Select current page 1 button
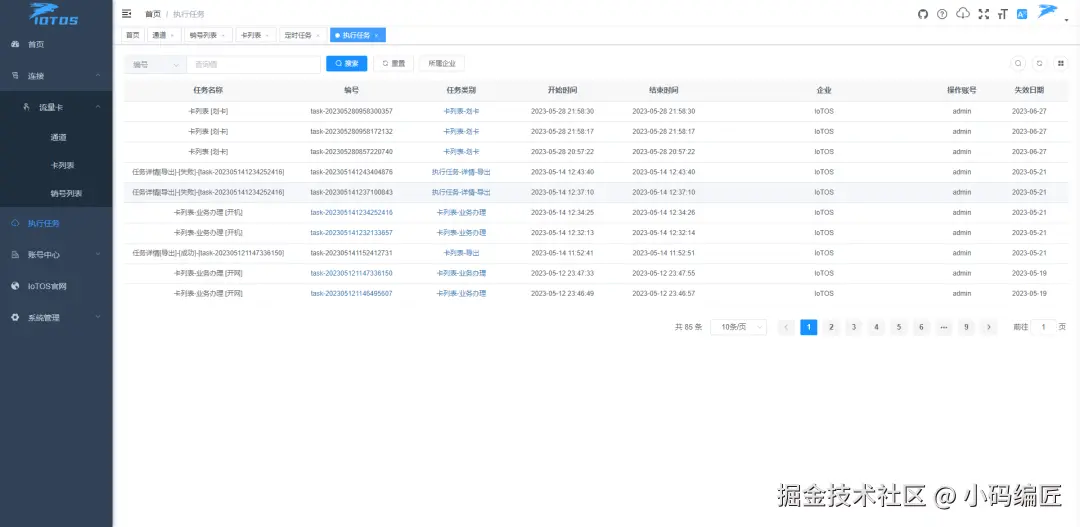 [x=809, y=327]
